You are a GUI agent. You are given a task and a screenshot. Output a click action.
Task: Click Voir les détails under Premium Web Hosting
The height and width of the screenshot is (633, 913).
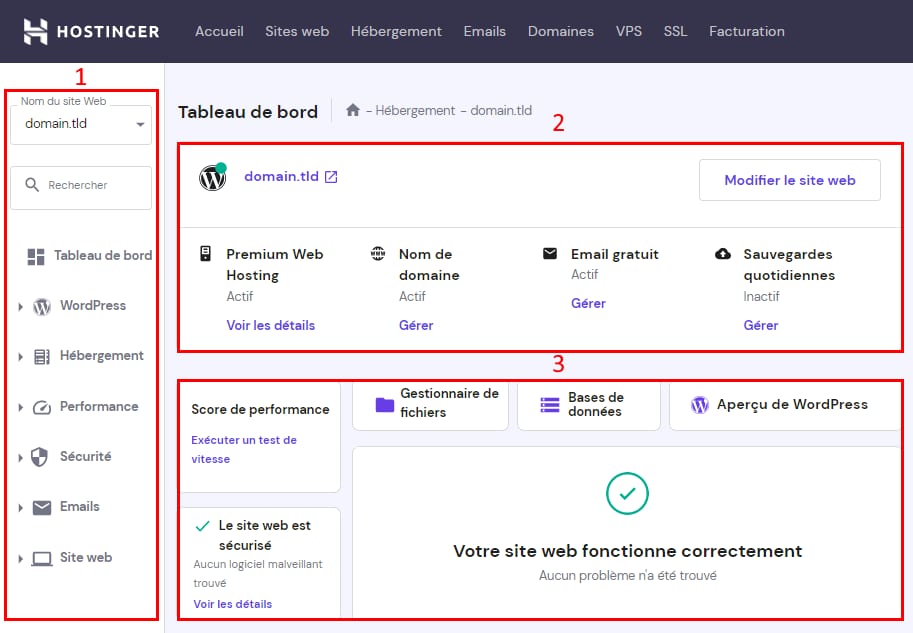270,325
